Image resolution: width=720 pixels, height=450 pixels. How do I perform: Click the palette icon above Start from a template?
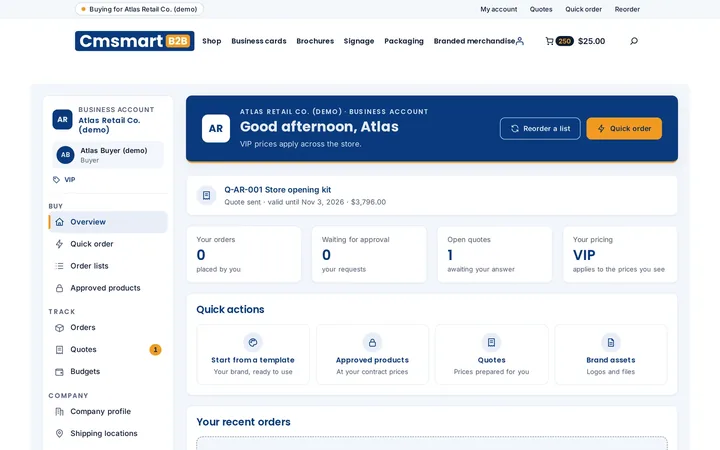253,342
